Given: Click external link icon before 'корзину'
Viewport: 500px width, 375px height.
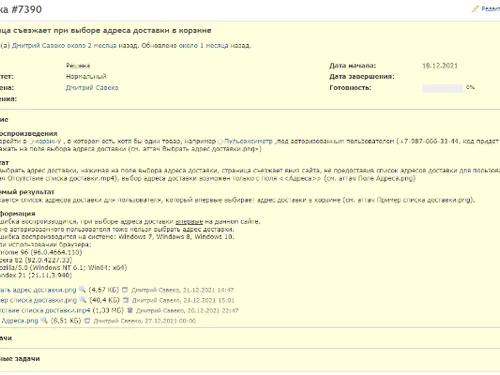Looking at the screenshot, I should coord(32,141).
